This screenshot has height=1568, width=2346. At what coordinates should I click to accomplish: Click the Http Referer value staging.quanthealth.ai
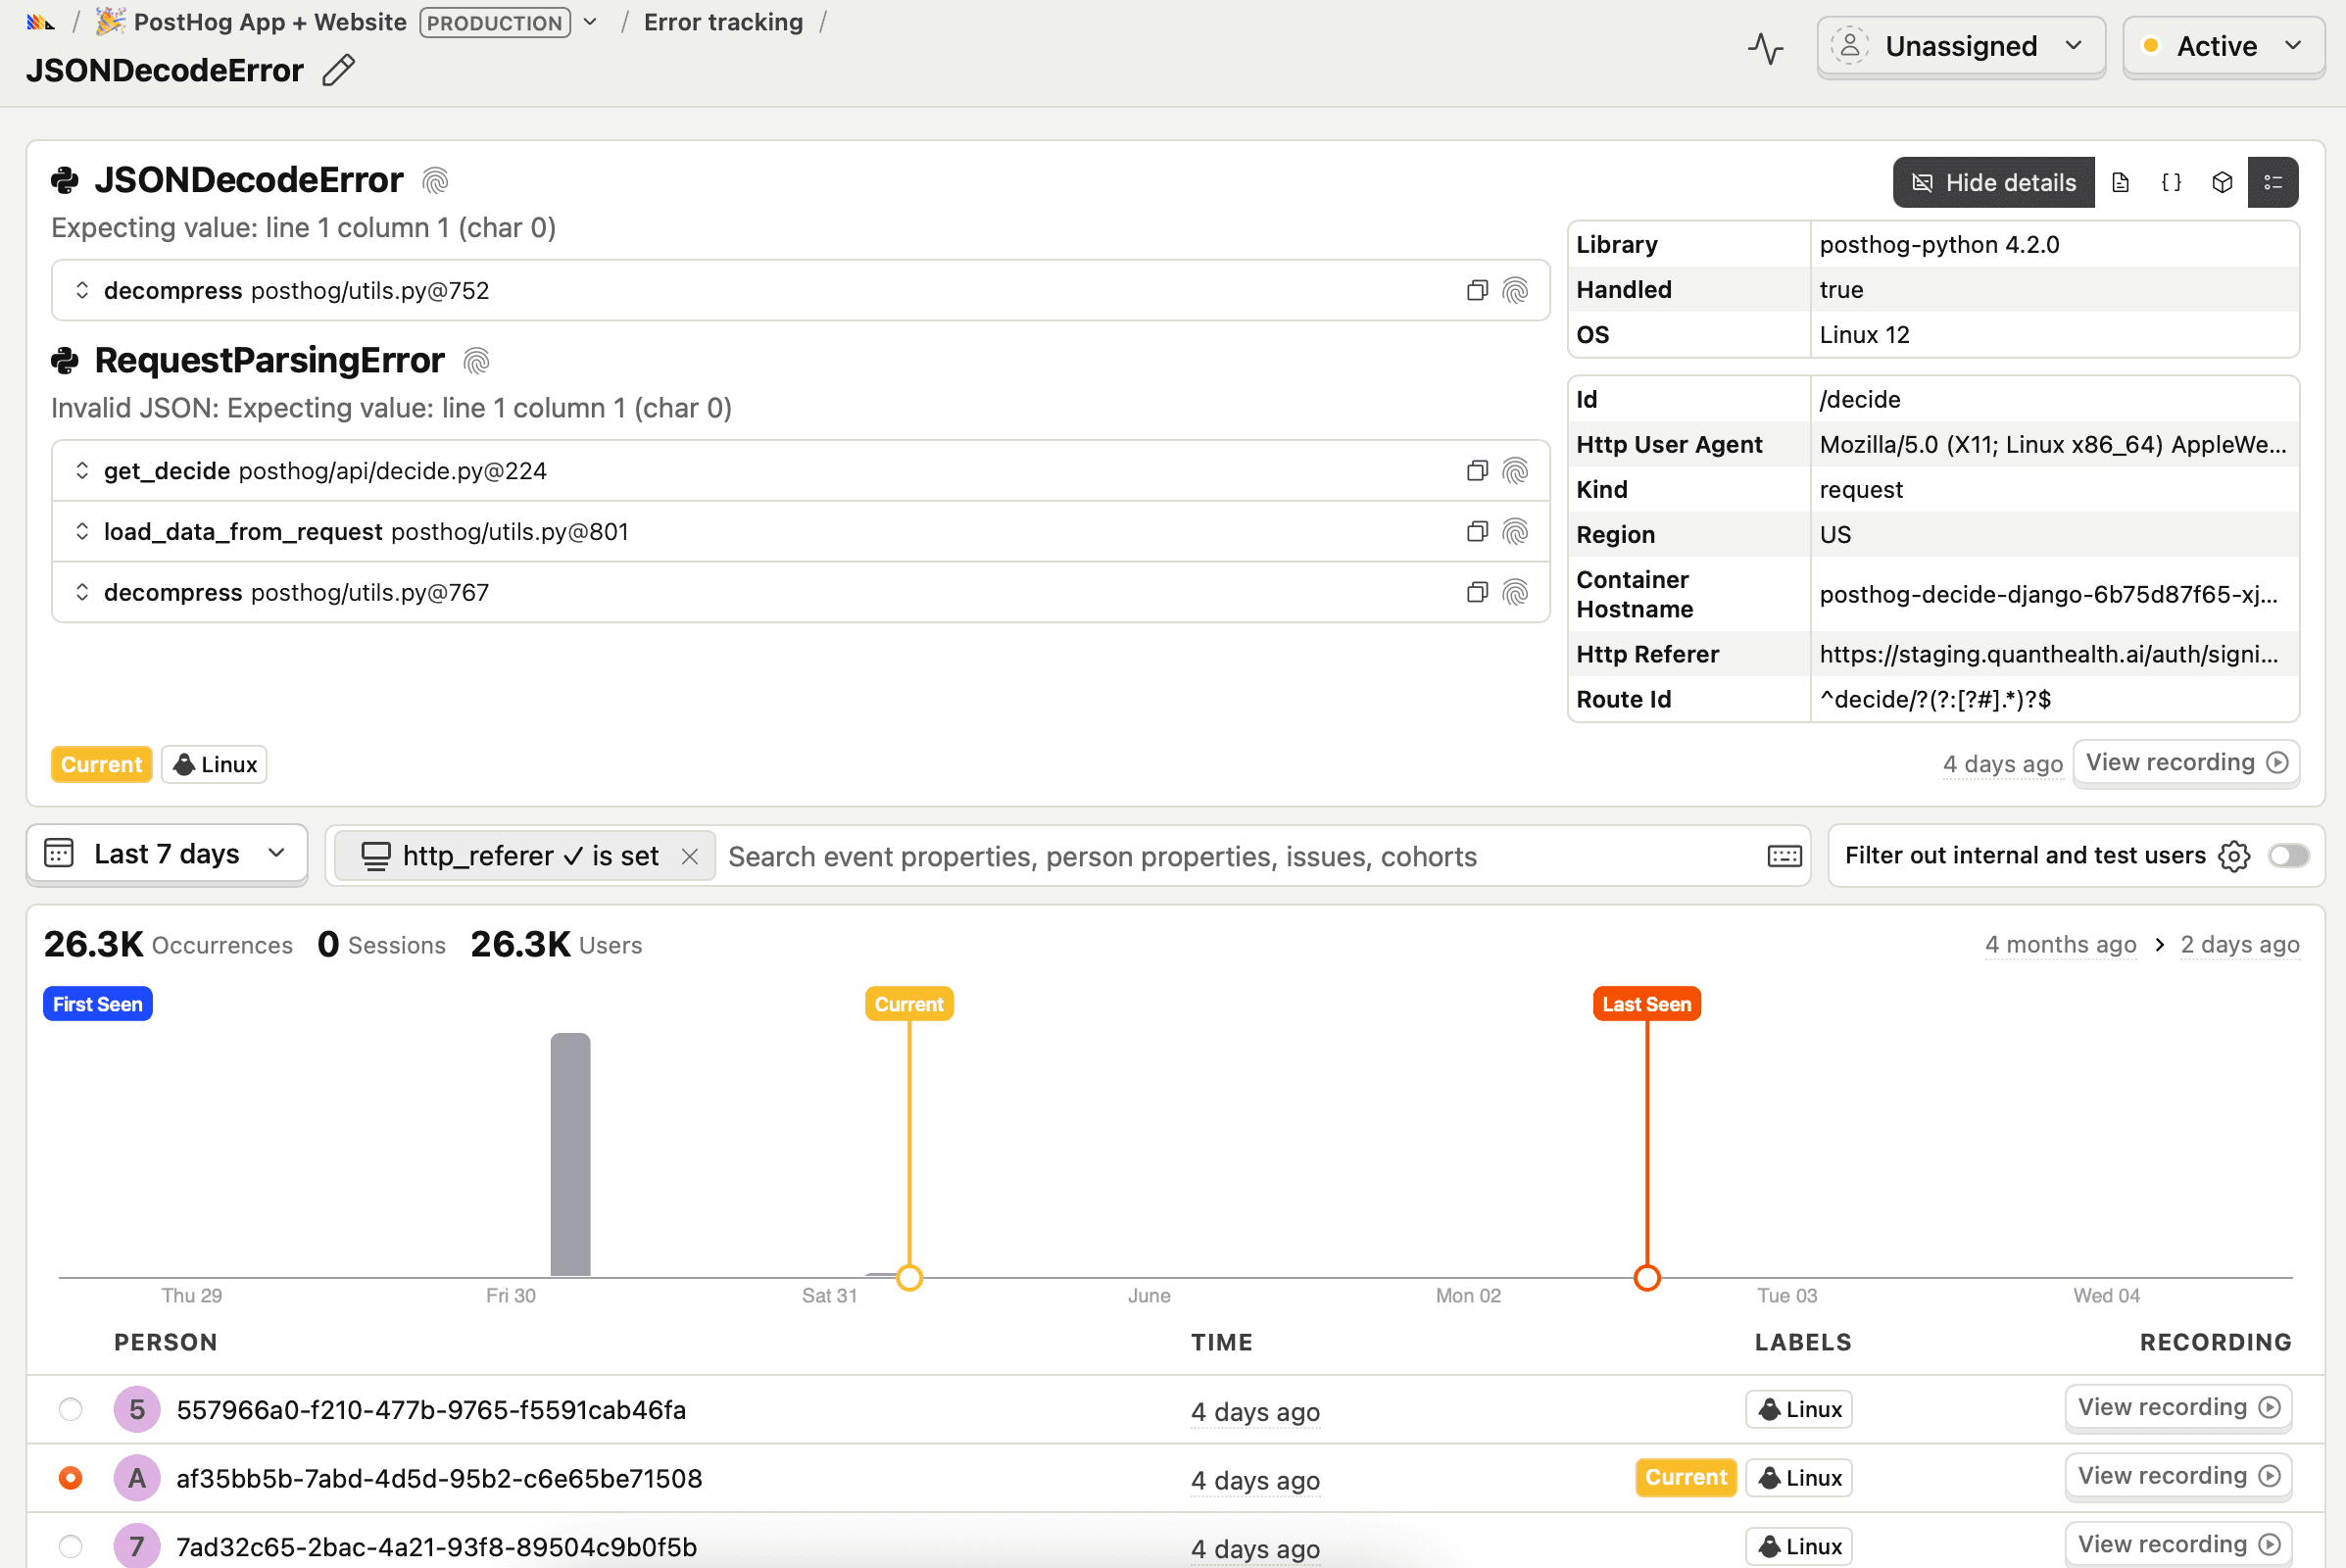click(x=2049, y=655)
